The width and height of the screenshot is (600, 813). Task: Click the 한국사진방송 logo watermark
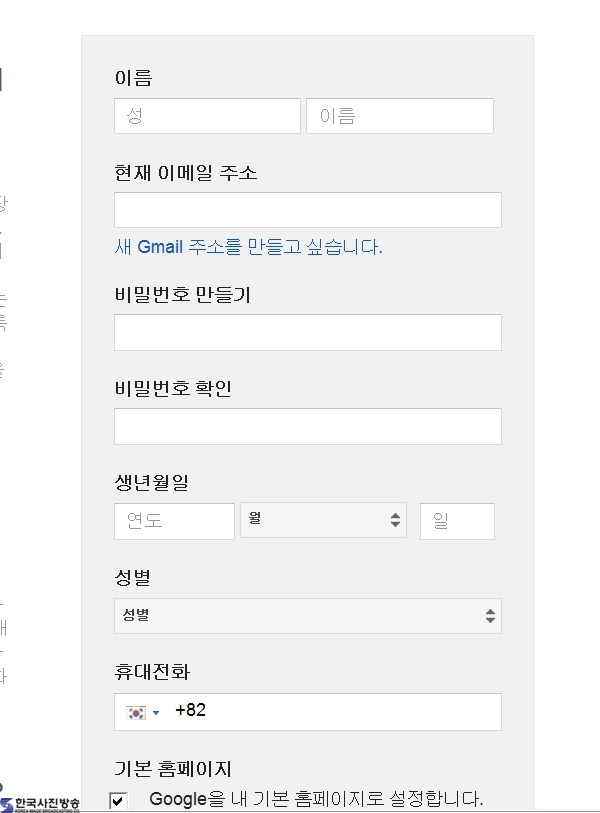40,804
